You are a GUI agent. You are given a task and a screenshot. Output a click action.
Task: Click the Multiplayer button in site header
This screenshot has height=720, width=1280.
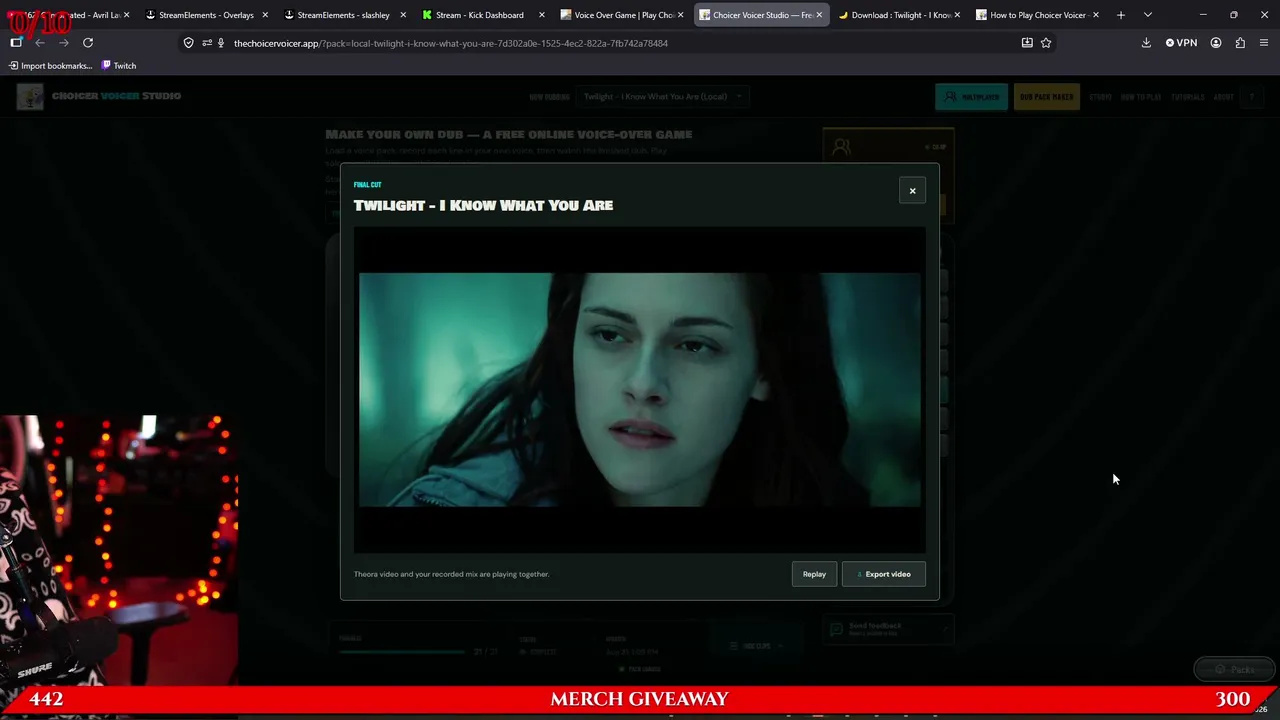click(971, 97)
